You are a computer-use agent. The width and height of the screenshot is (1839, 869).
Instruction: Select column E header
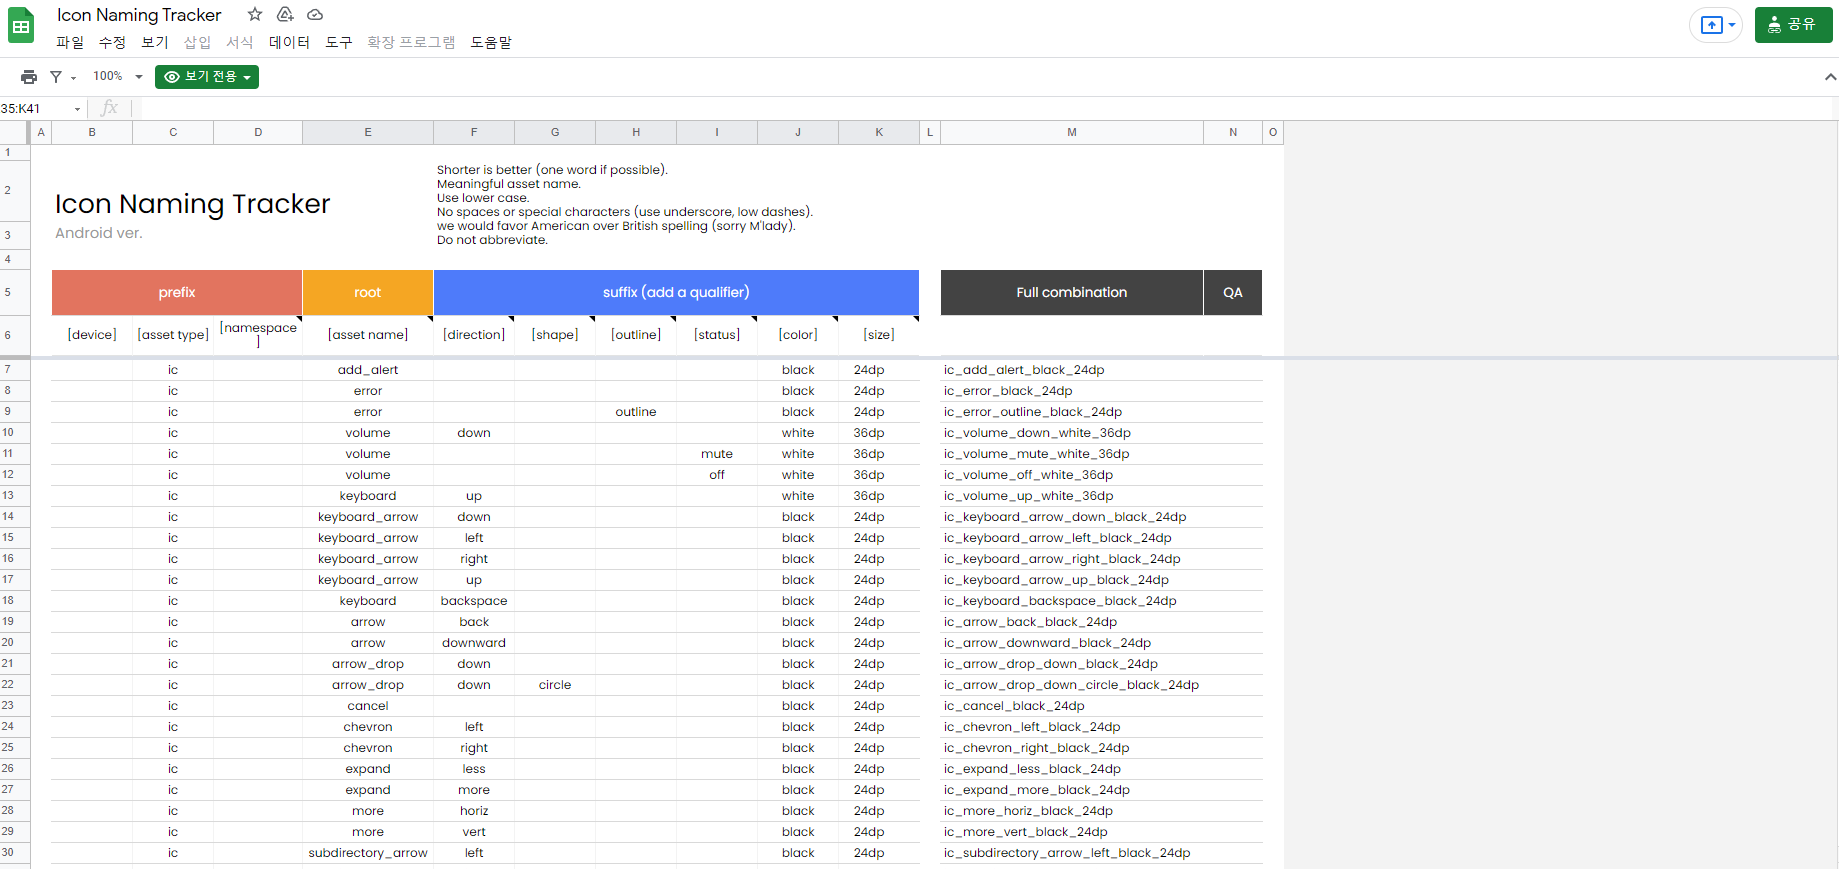click(x=368, y=132)
